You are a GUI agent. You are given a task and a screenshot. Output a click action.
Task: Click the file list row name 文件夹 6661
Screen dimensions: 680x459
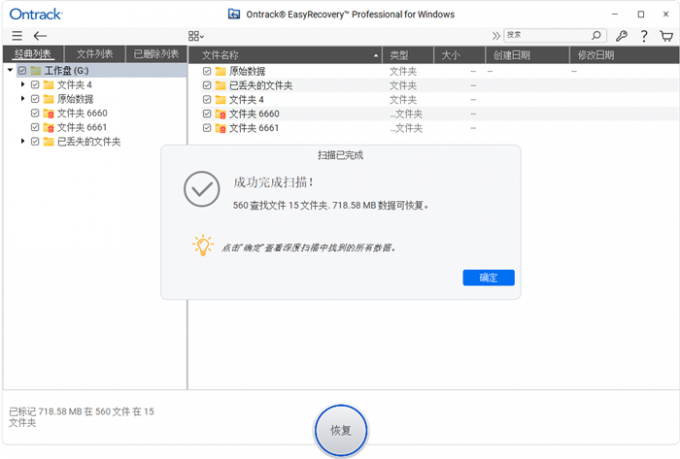click(x=254, y=128)
